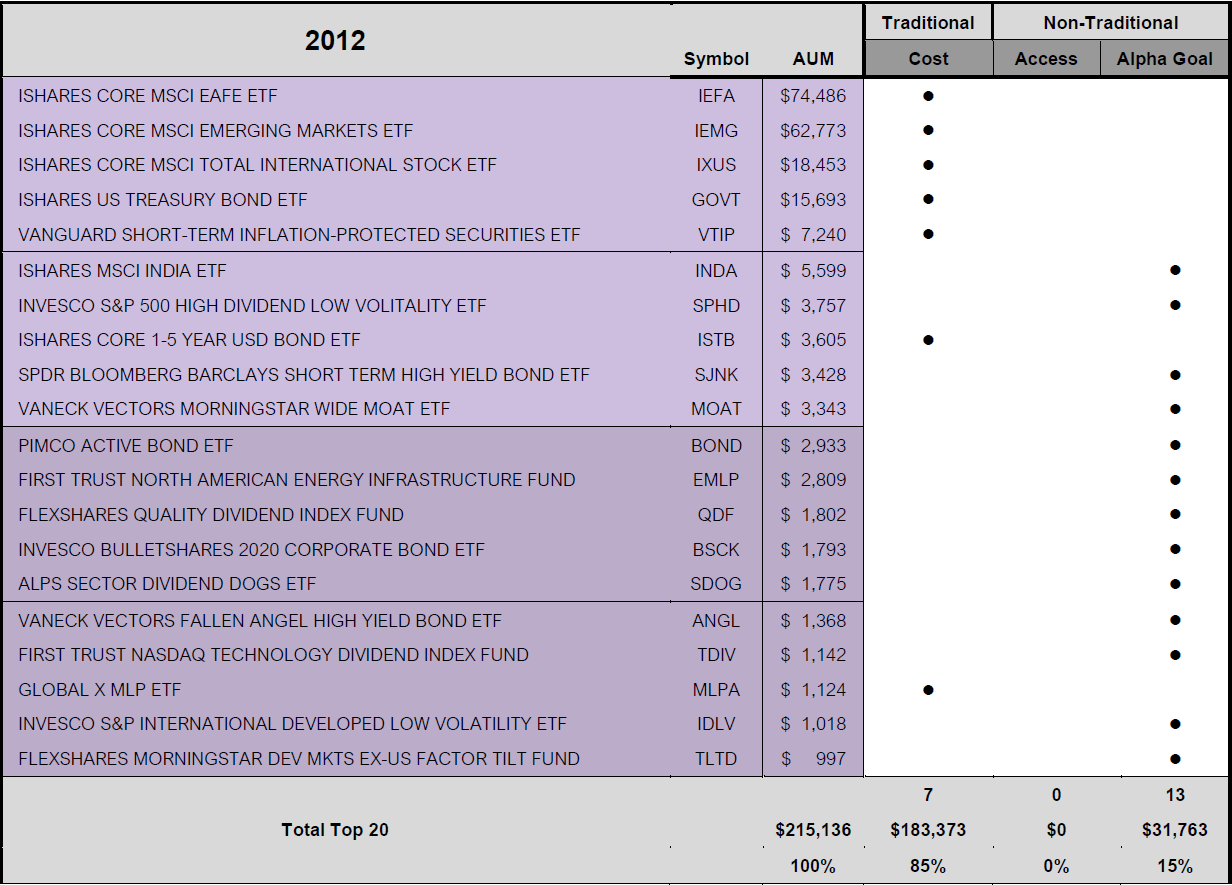Click the TDIV symbol cell
The height and width of the screenshot is (885, 1232).
pyautogui.click(x=716, y=655)
